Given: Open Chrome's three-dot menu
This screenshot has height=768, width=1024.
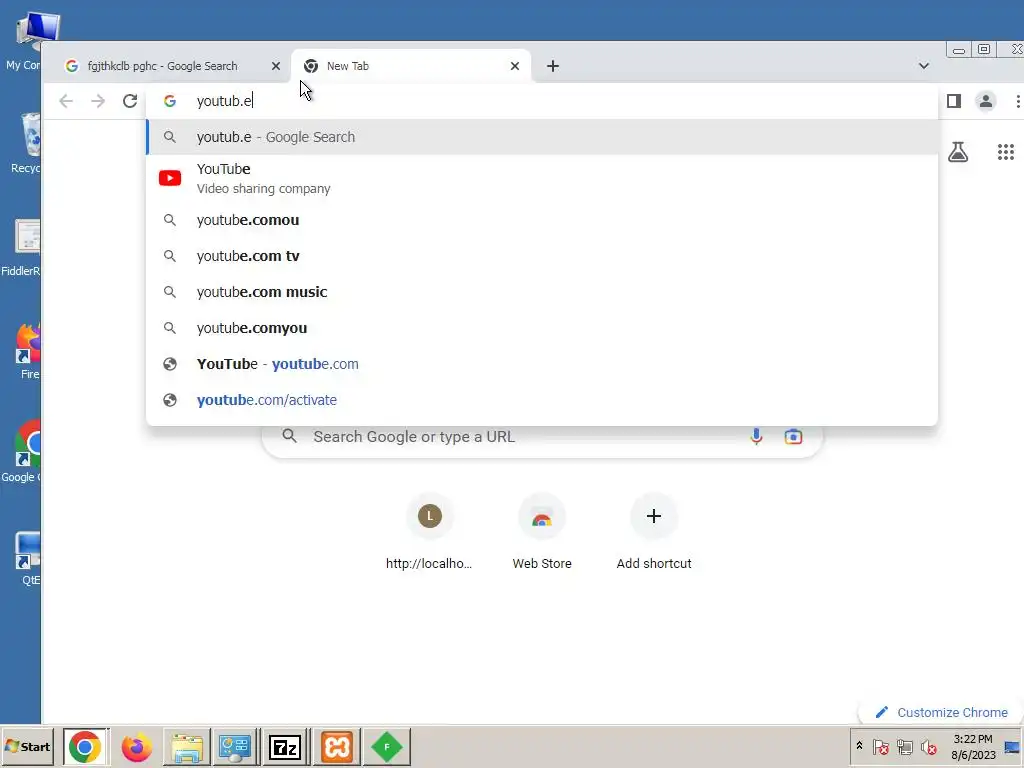Looking at the screenshot, I should 1017,101.
